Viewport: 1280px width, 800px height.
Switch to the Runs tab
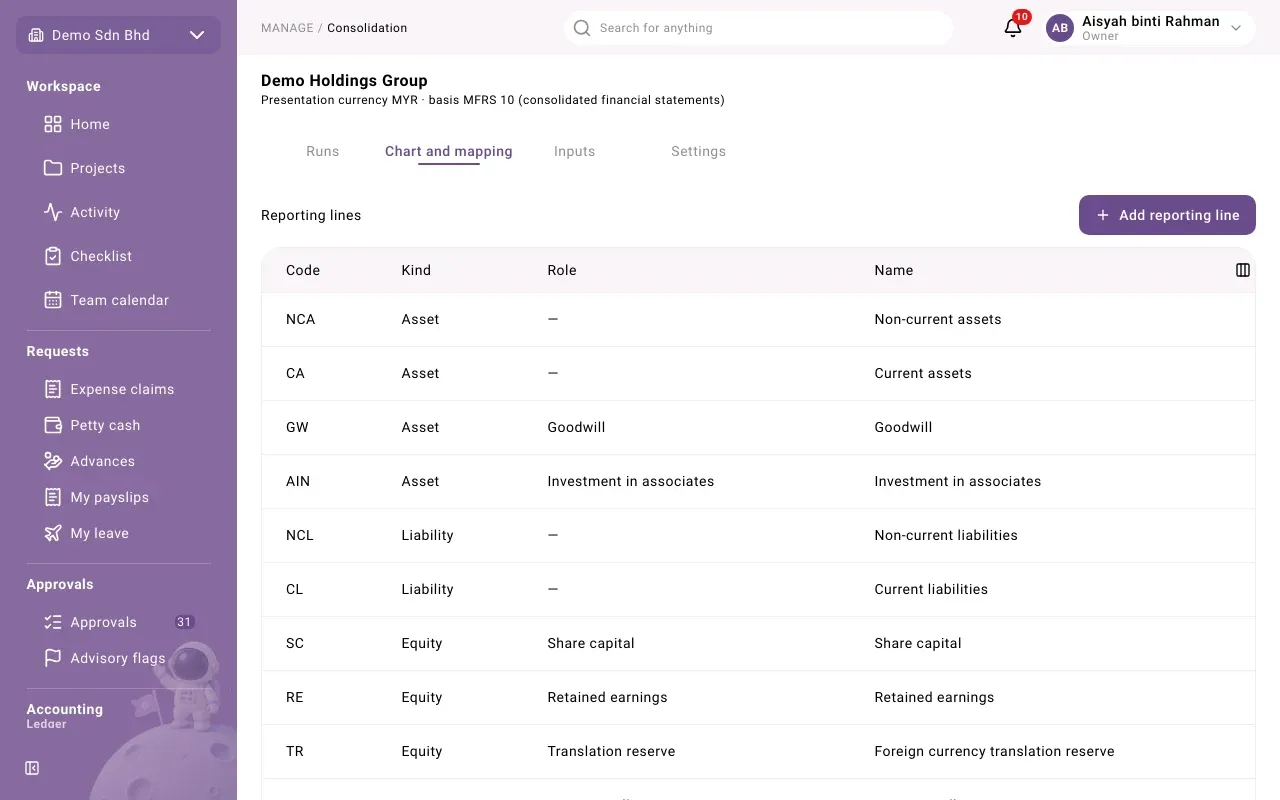tap(323, 151)
